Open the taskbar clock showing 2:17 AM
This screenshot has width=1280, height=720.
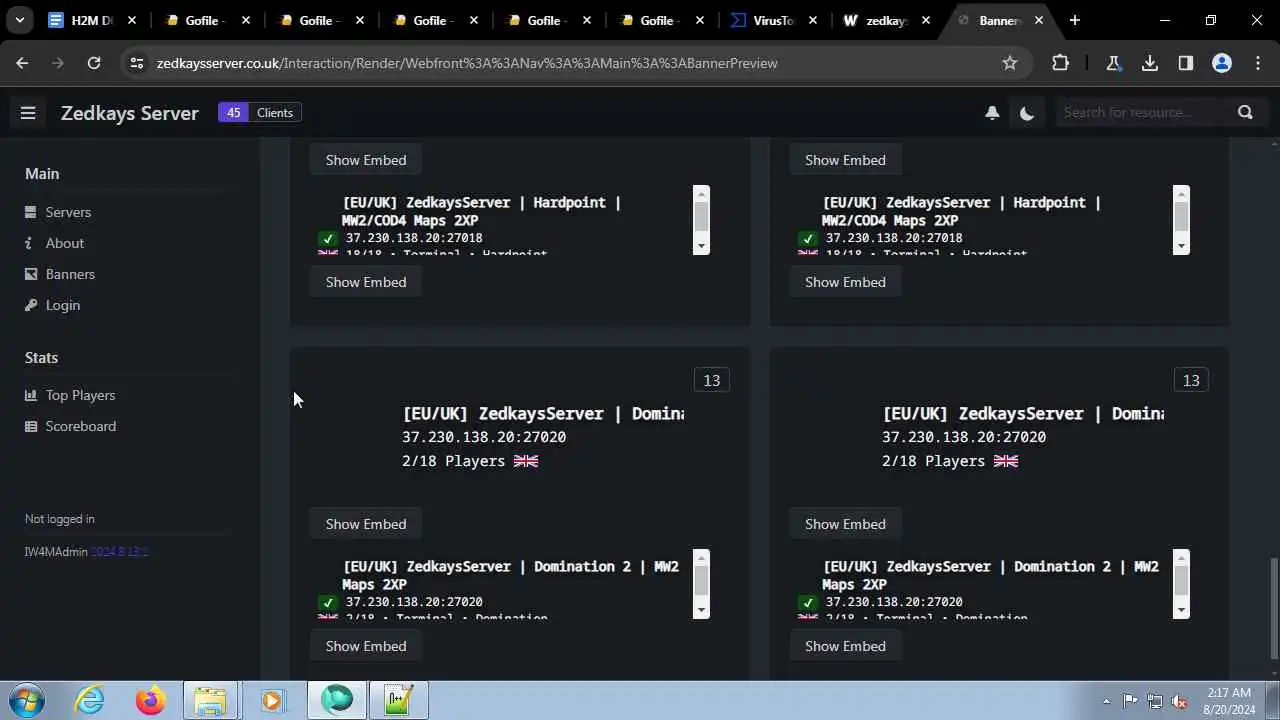point(1229,701)
